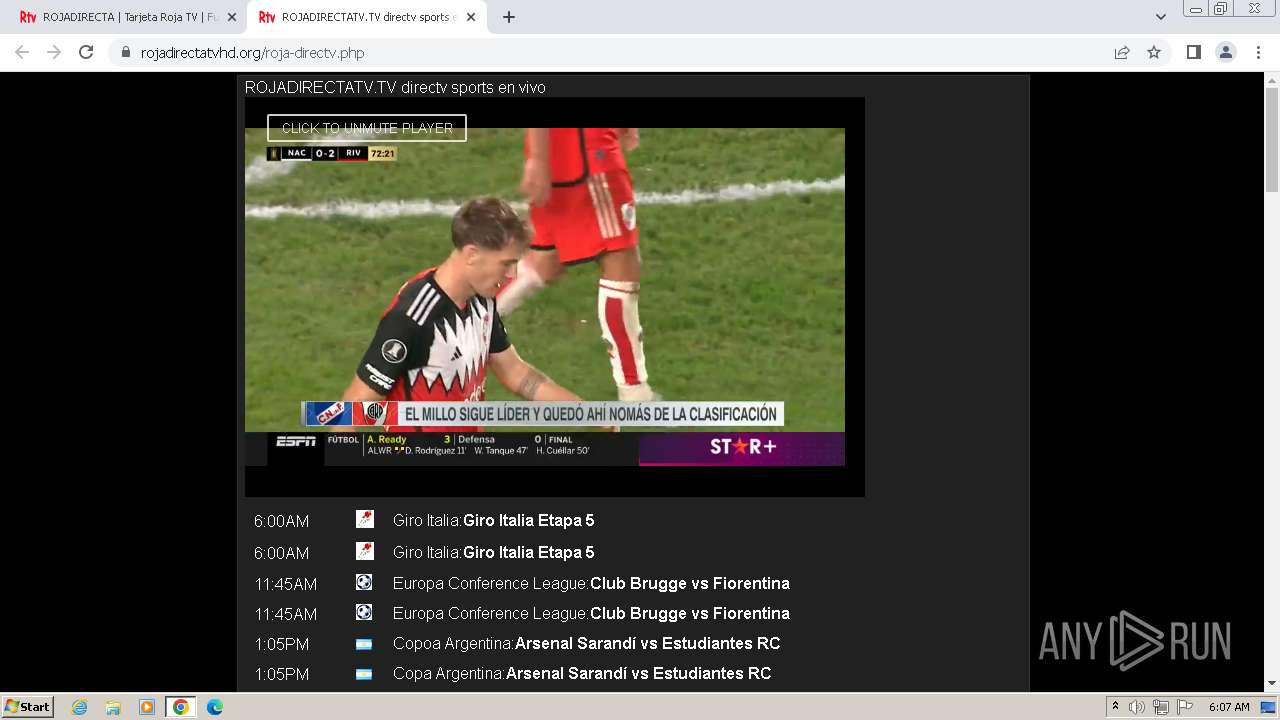This screenshot has width=1280, height=720.
Task: Expand the tab search dropdown
Action: point(1161,17)
